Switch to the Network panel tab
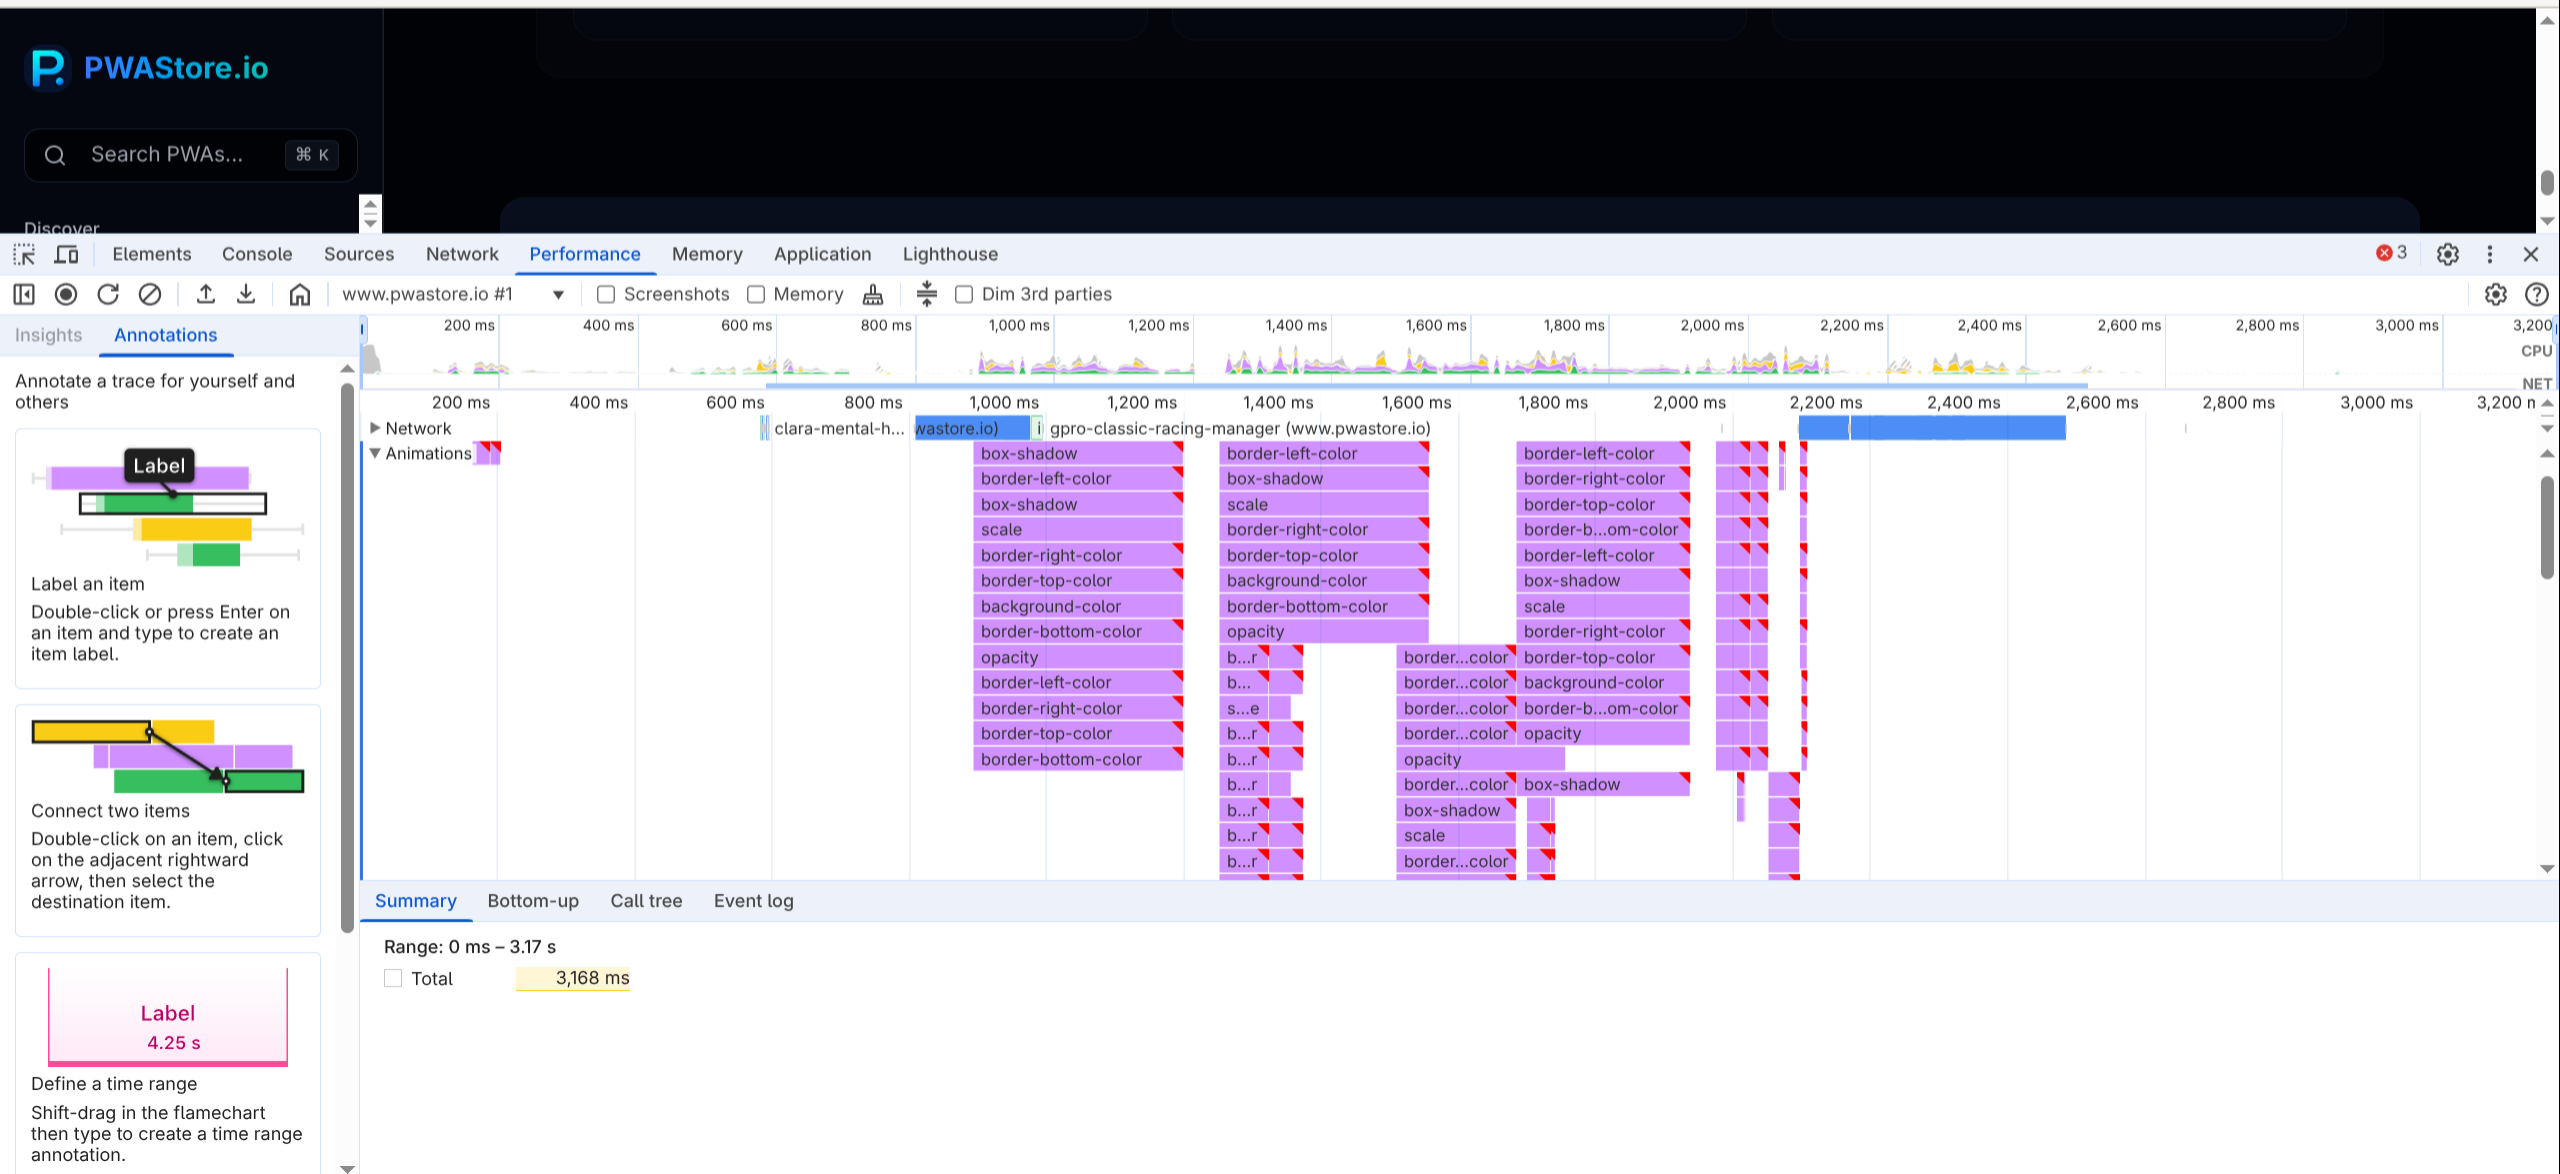The width and height of the screenshot is (2560, 1174). pos(462,254)
